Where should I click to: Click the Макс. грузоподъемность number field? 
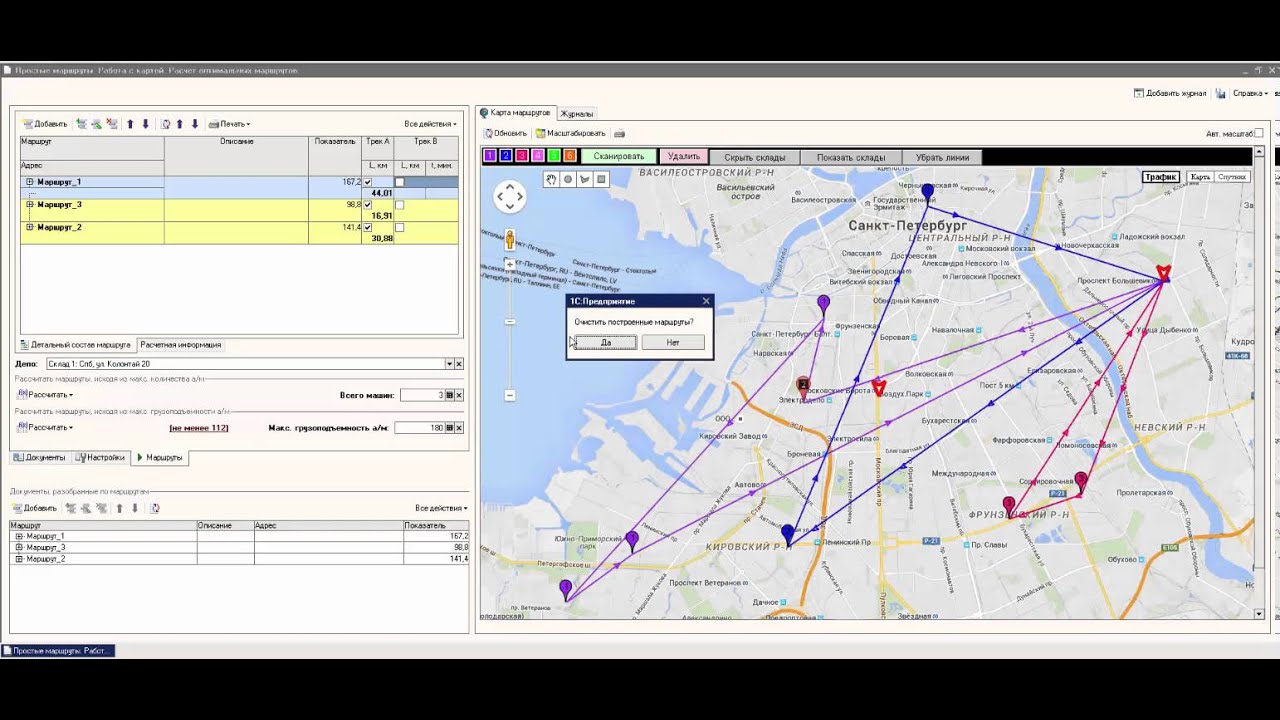[x=419, y=428]
